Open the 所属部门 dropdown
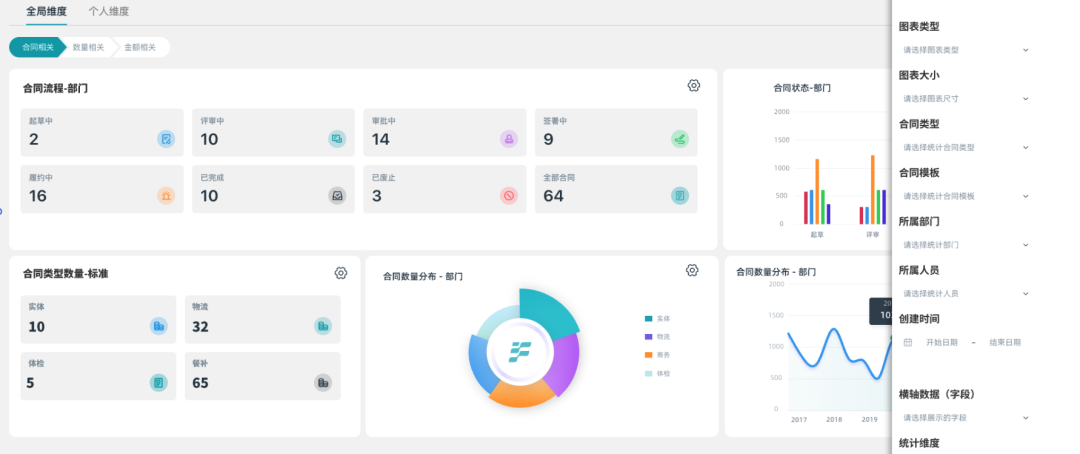The width and height of the screenshot is (1080, 454). coord(966,245)
